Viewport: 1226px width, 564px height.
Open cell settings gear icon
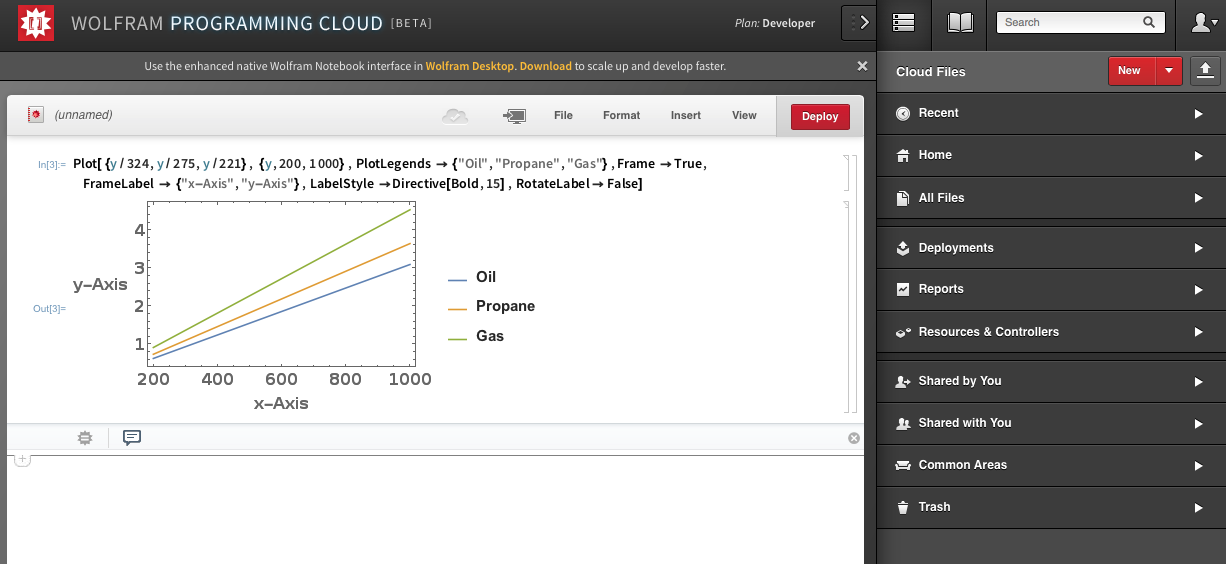click(x=85, y=438)
